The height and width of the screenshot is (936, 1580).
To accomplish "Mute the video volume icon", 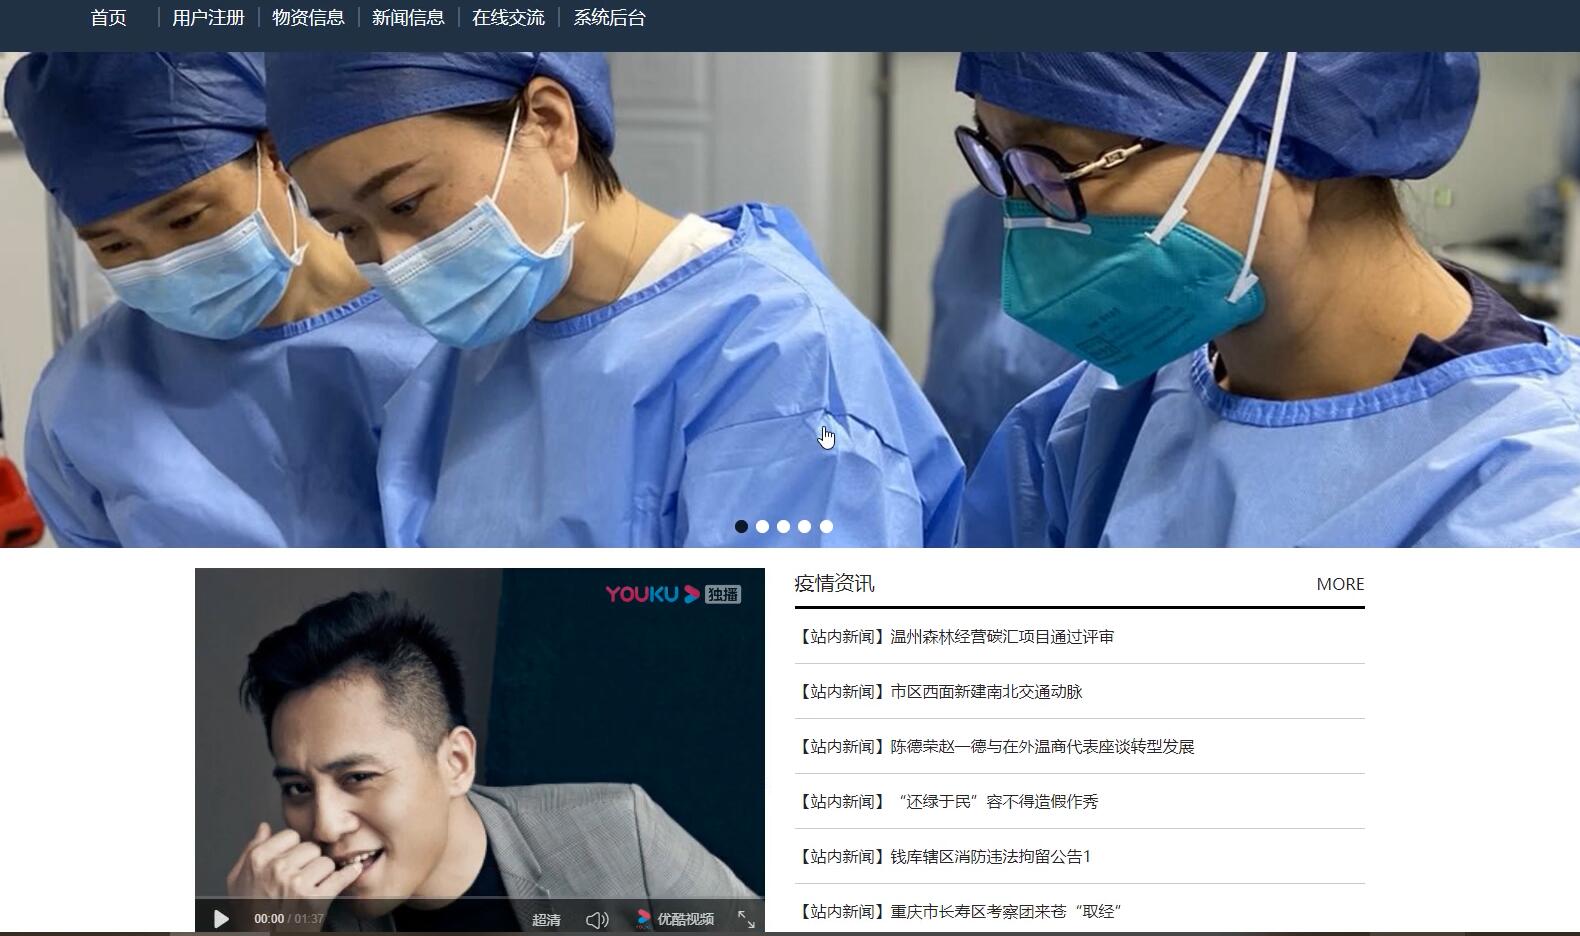I will (x=597, y=919).
